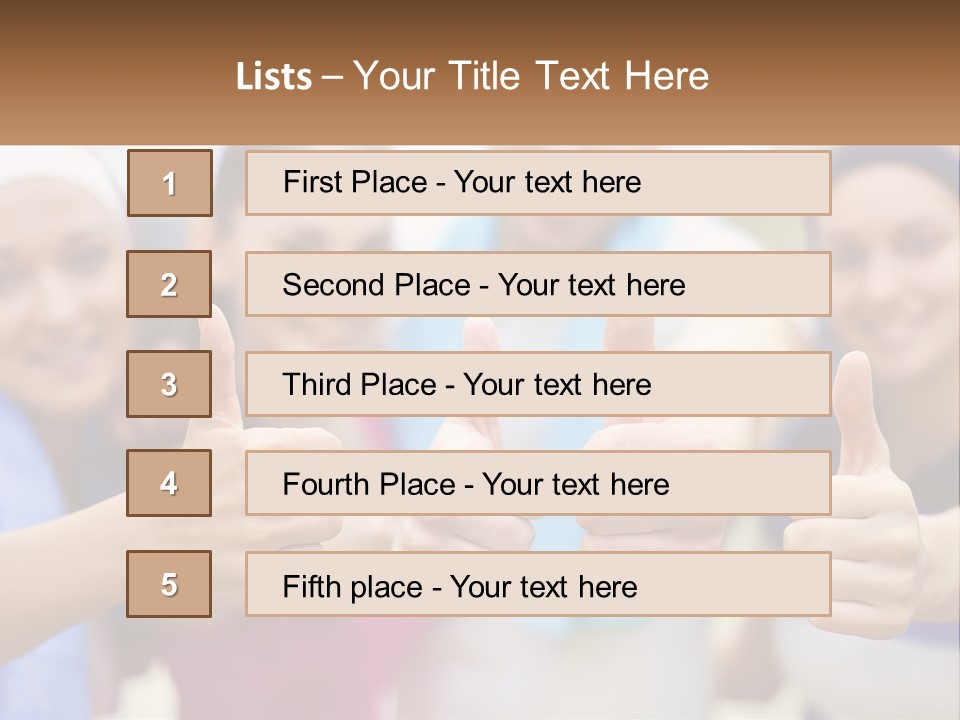The width and height of the screenshot is (960, 720).
Task: Select the number 1 box
Action: point(170,183)
